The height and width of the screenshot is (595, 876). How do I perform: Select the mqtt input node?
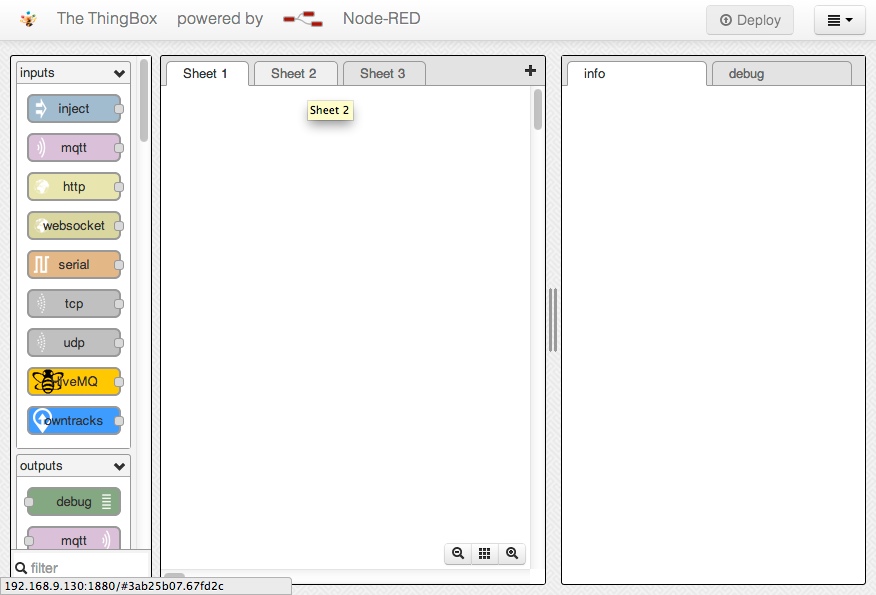click(74, 148)
